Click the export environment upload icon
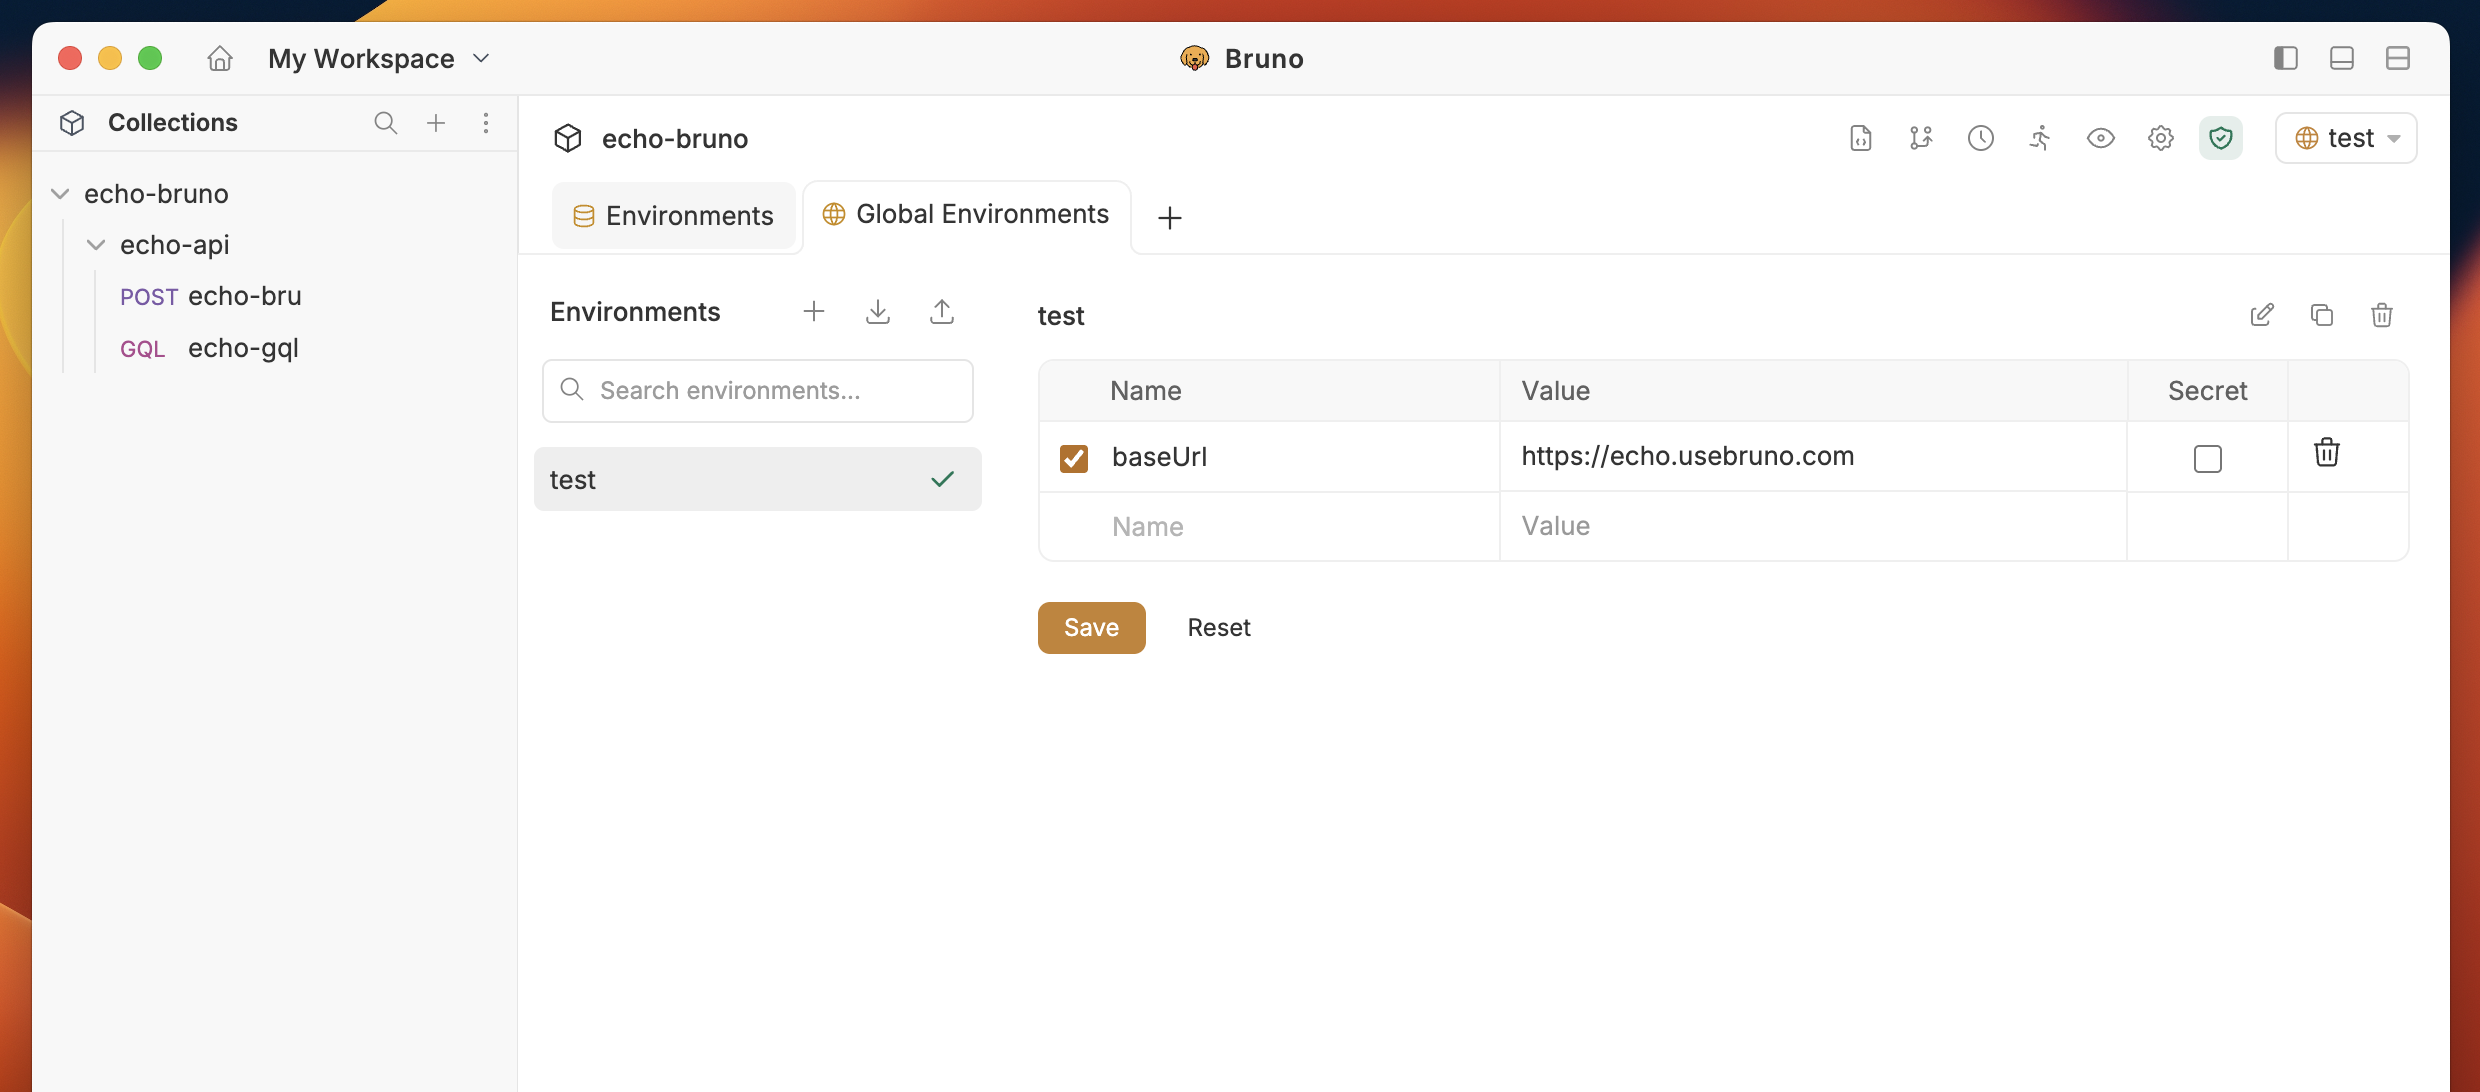 pos(941,312)
